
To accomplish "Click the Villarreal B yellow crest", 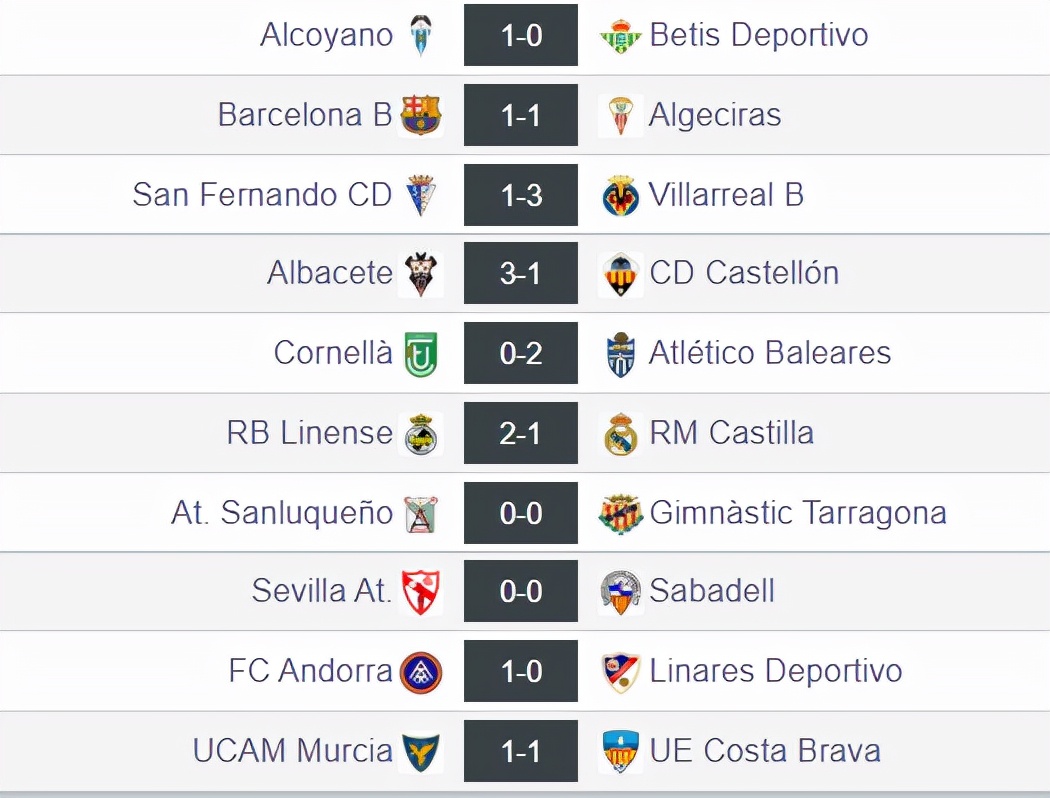I will (x=620, y=195).
